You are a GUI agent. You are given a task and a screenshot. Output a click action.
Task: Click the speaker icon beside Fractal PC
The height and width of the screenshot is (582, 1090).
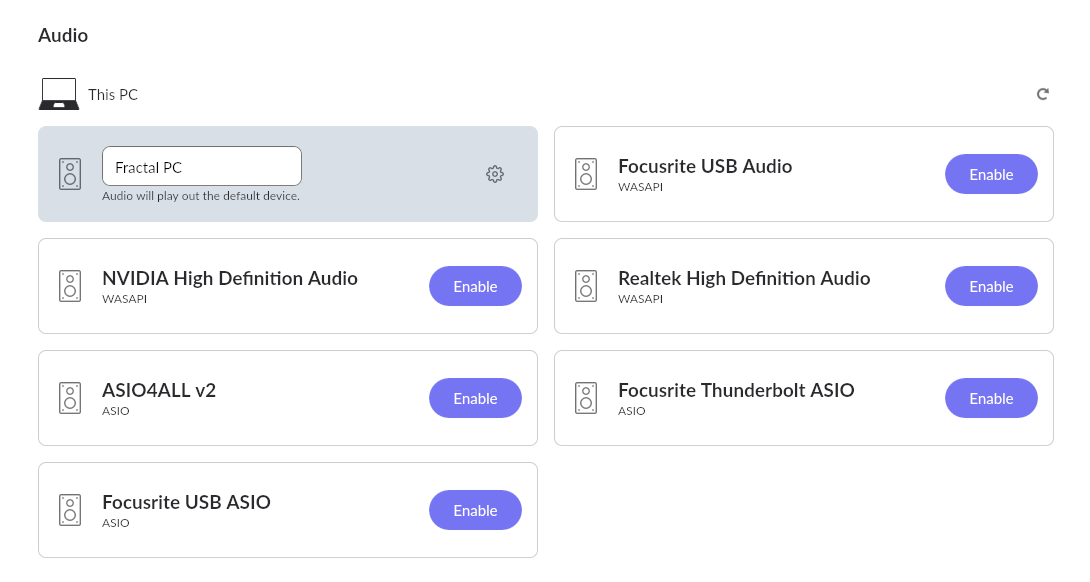click(70, 174)
